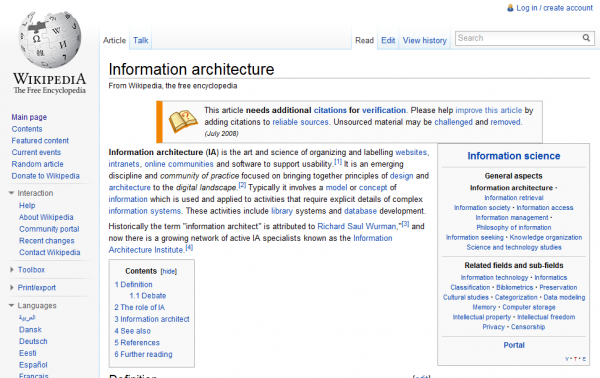Jump to 3 Information architect section
Viewport: 600px width, 378px height.
152,319
